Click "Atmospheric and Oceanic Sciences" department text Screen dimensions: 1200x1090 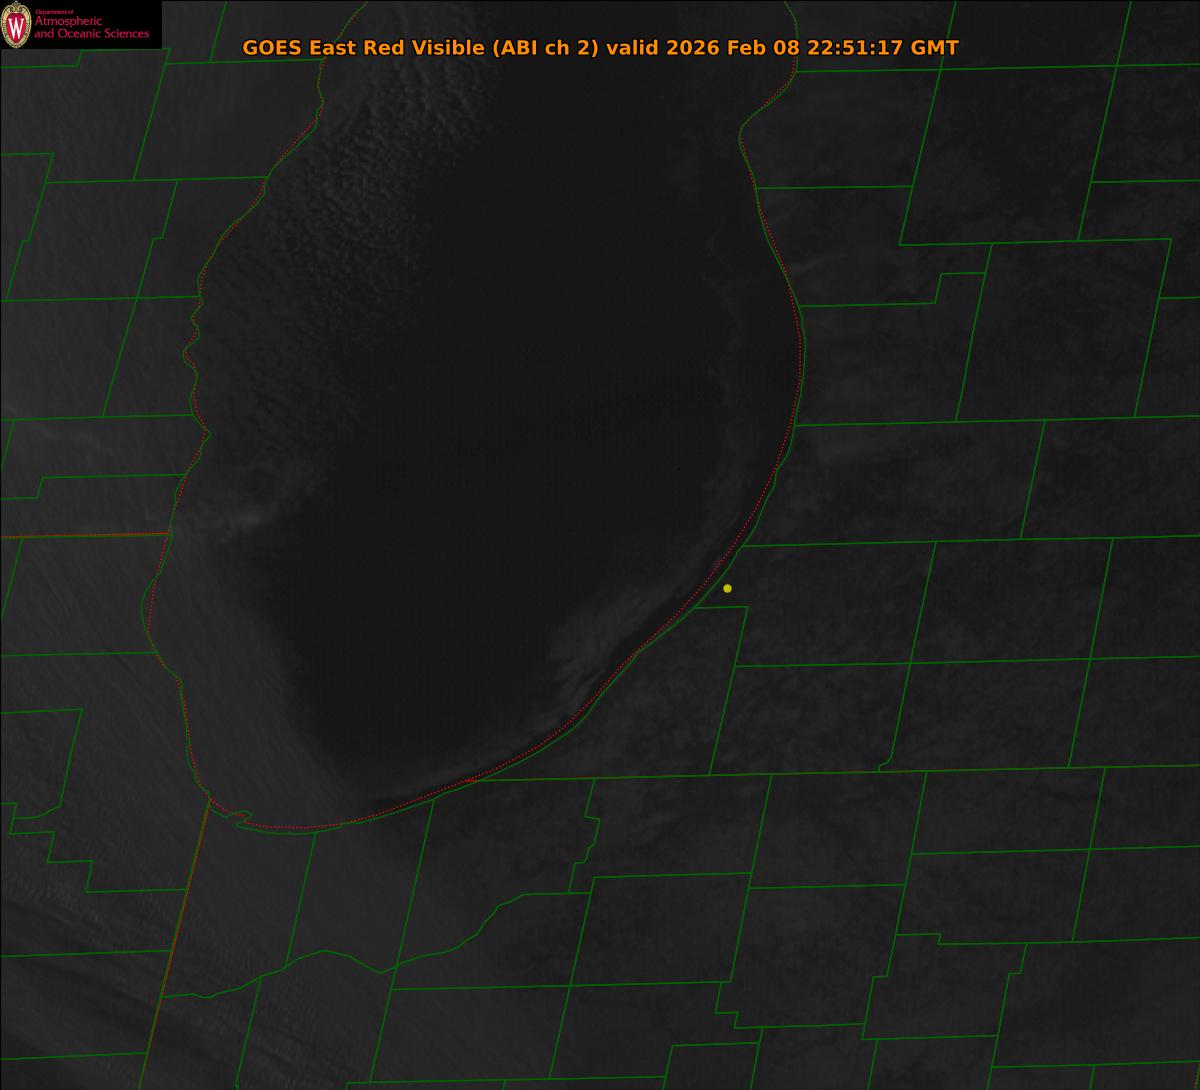pos(92,28)
